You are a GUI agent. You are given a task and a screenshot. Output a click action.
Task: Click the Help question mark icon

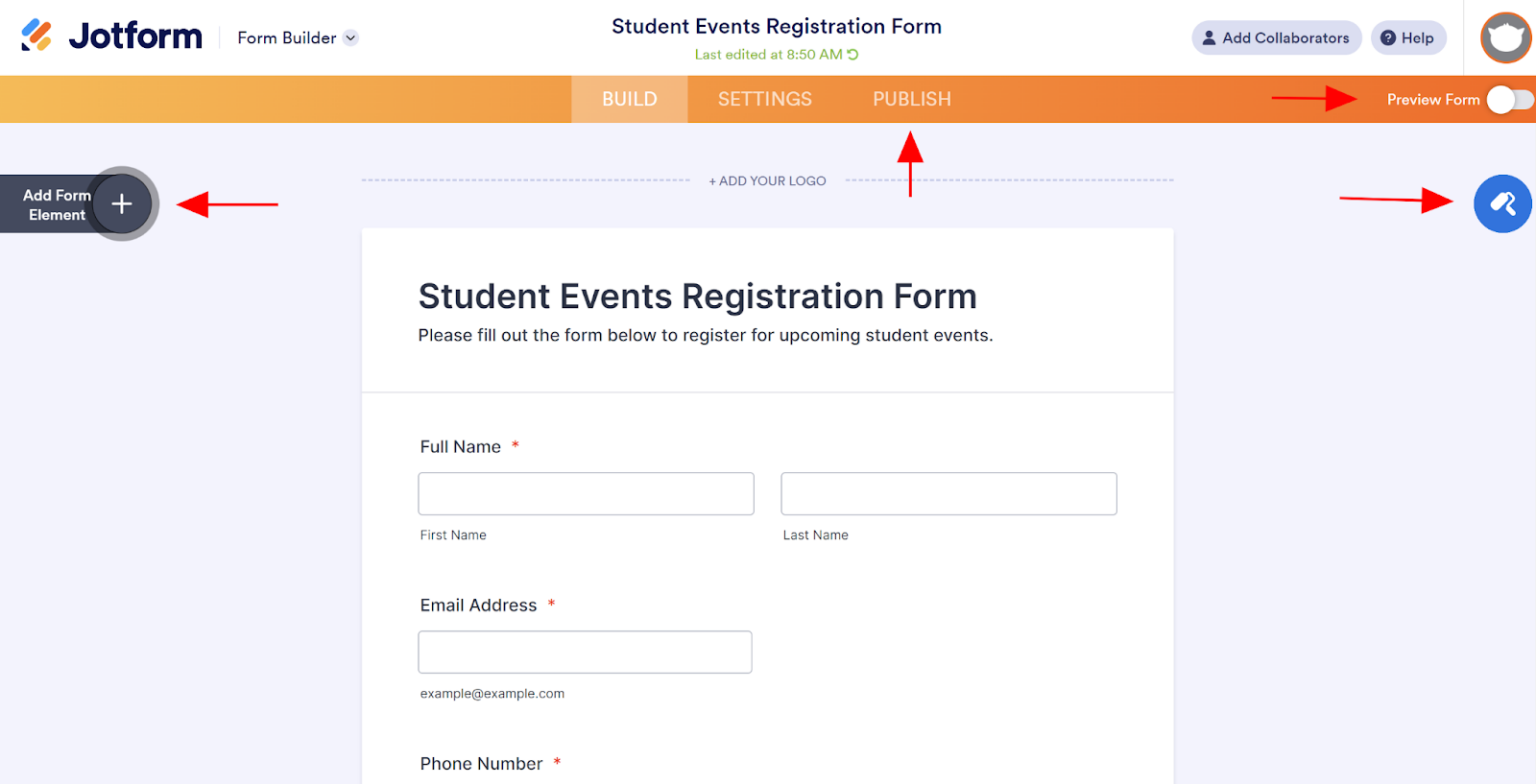point(1388,37)
